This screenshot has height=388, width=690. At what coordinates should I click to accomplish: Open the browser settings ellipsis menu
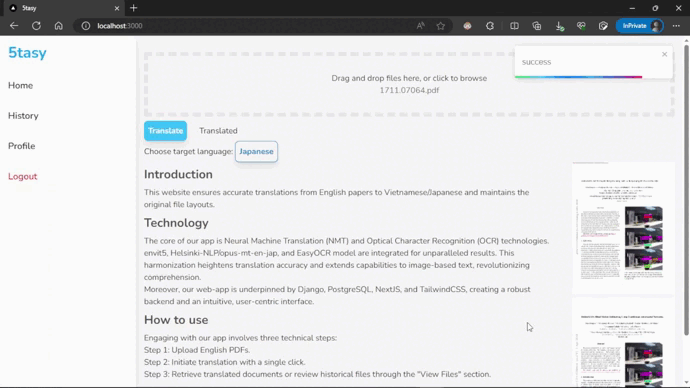click(676, 26)
